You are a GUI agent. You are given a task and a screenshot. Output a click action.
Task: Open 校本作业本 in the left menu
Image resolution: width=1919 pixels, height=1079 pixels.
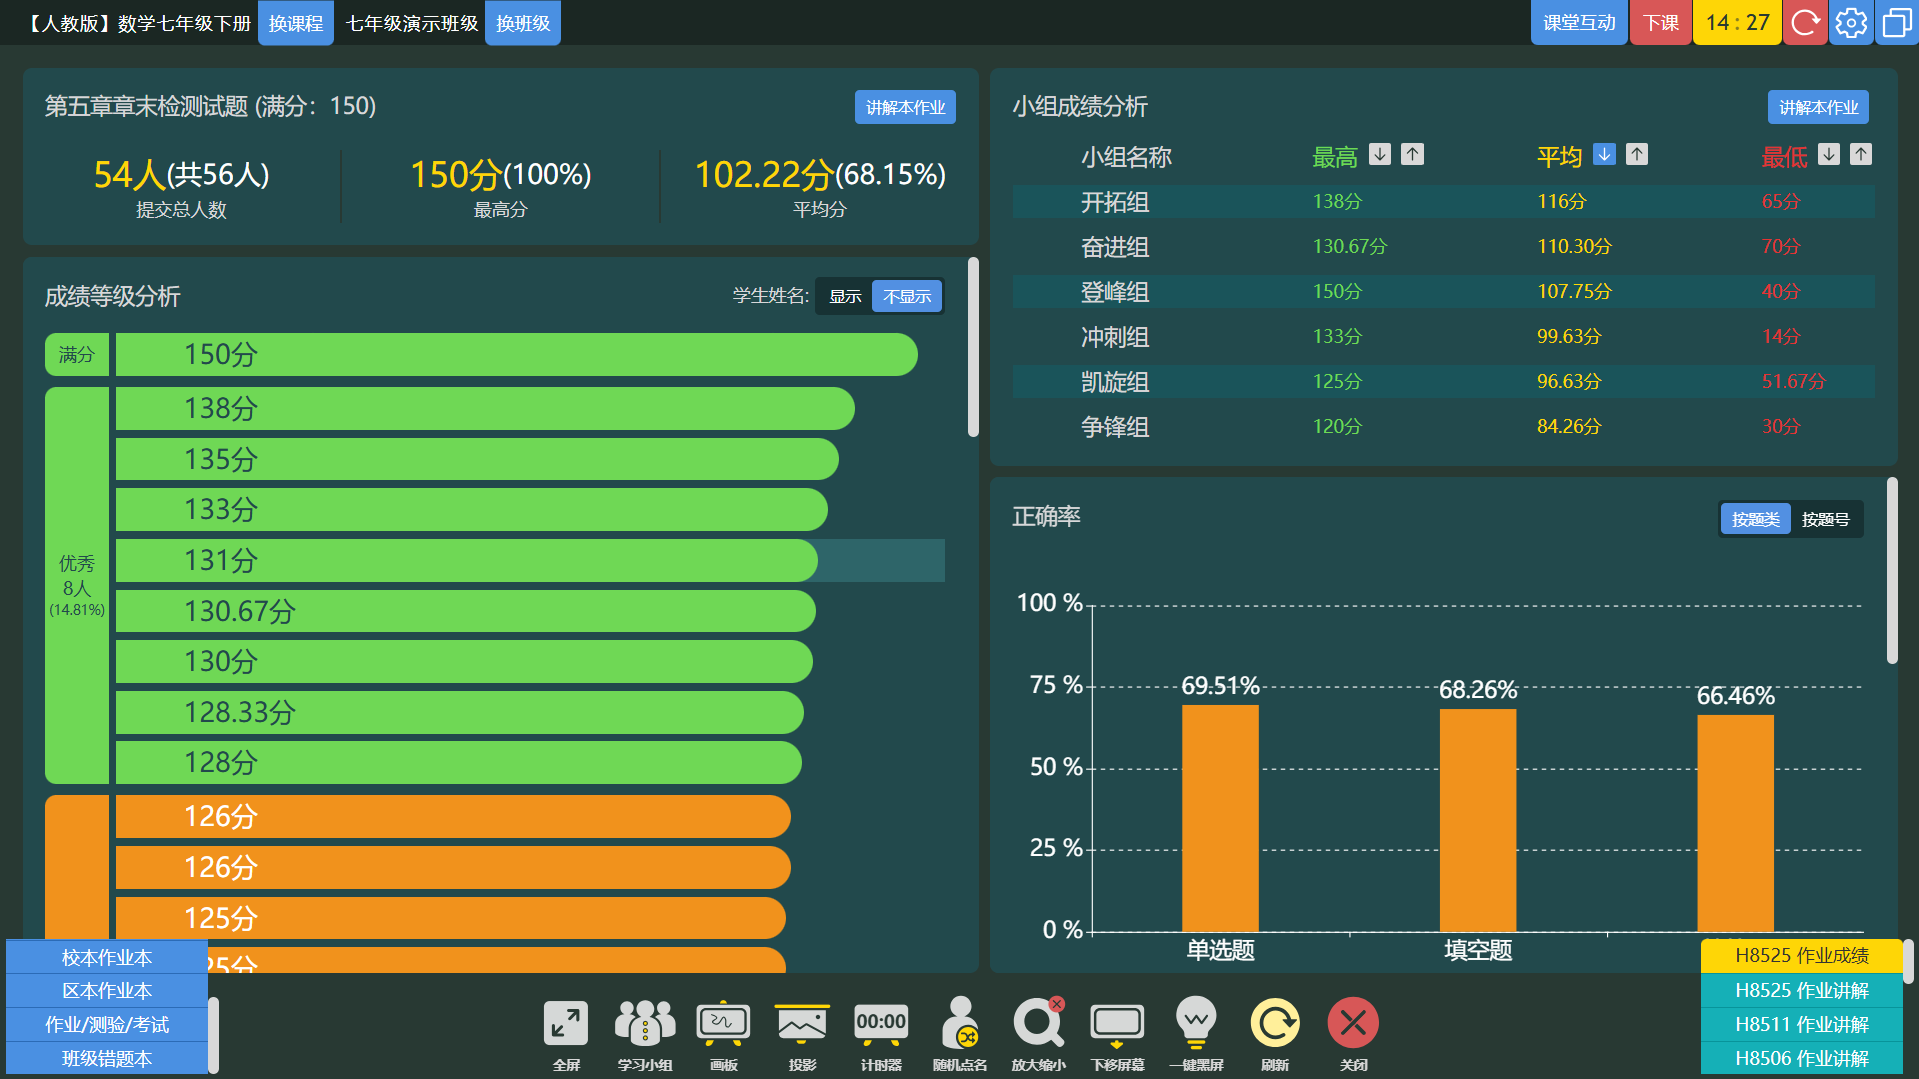[x=107, y=958]
